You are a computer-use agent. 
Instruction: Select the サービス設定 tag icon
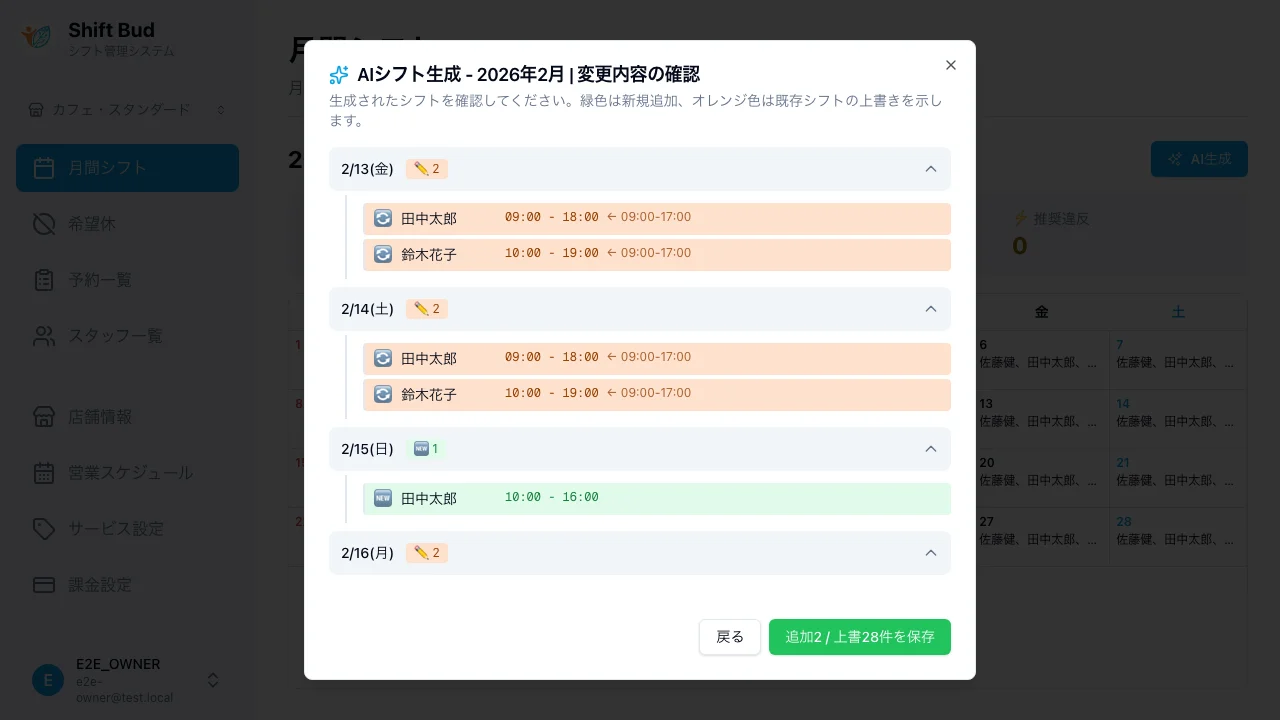[x=44, y=529]
